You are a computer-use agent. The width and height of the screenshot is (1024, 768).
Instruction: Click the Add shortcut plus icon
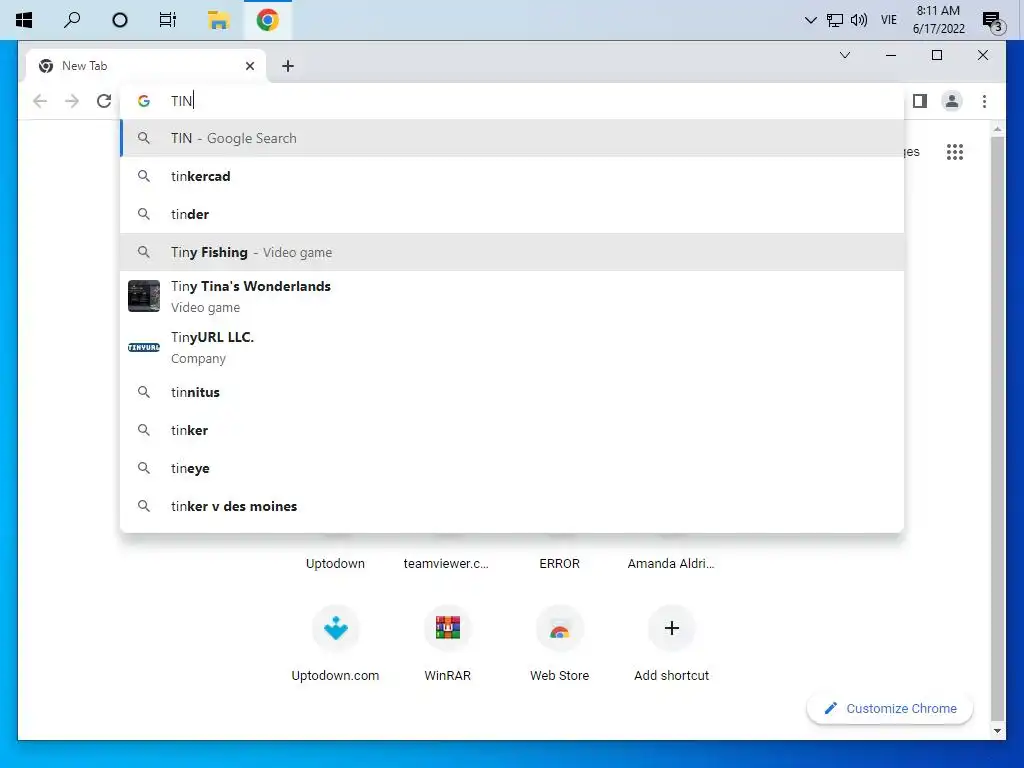(x=671, y=628)
